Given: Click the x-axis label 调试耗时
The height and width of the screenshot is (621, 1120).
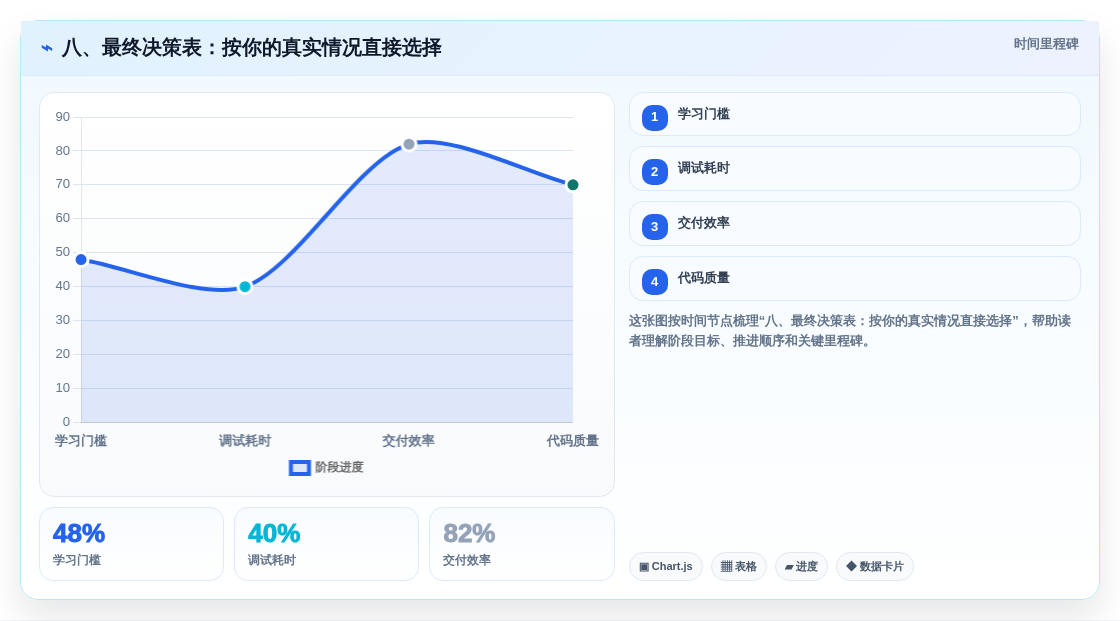Looking at the screenshot, I should tap(245, 441).
